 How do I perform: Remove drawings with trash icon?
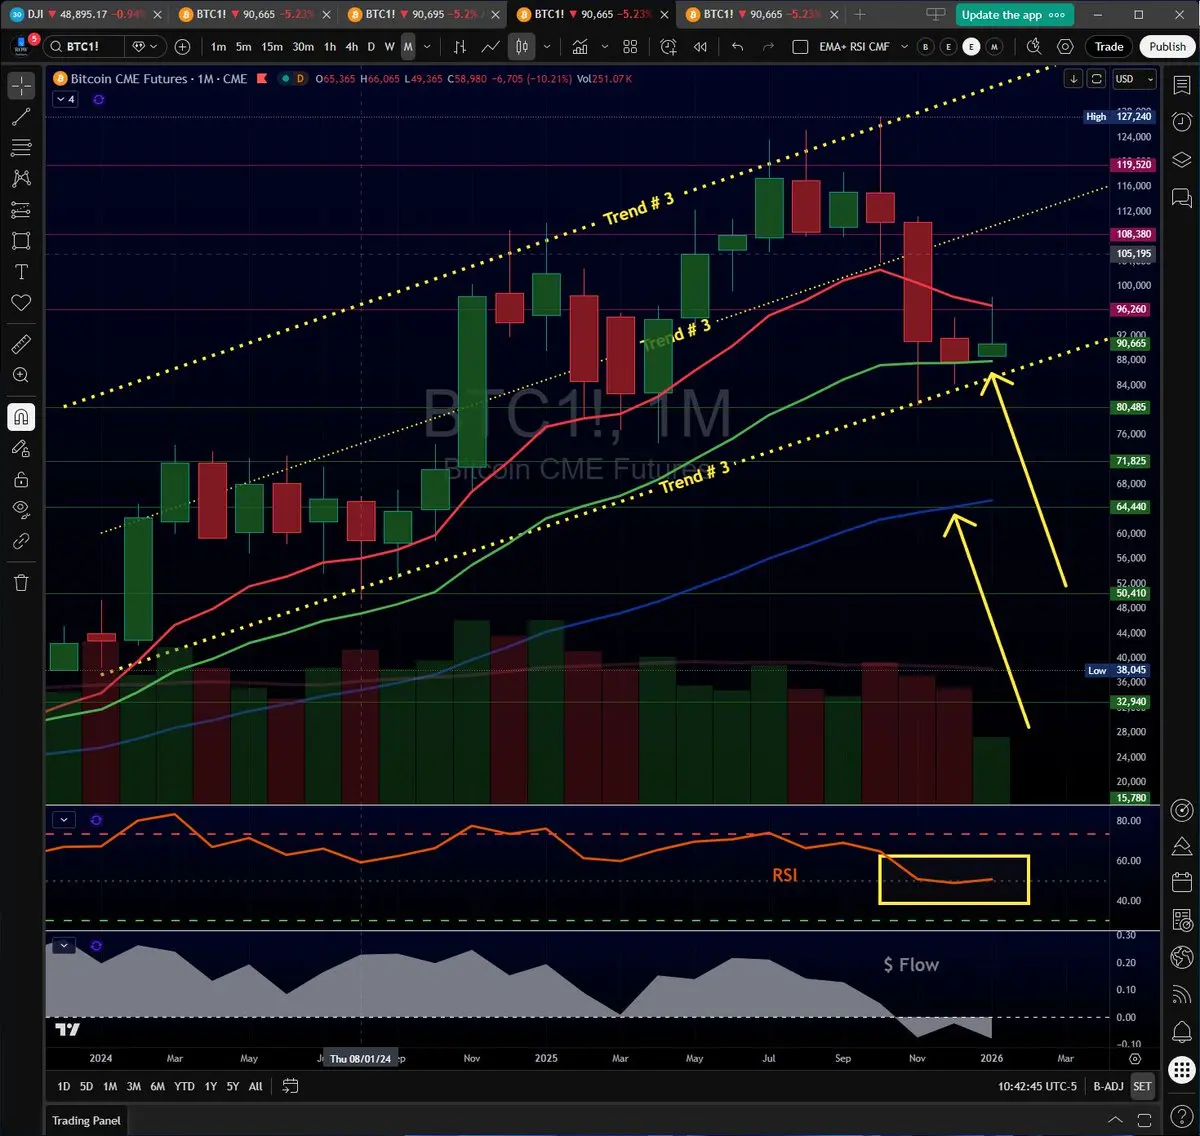tap(21, 583)
